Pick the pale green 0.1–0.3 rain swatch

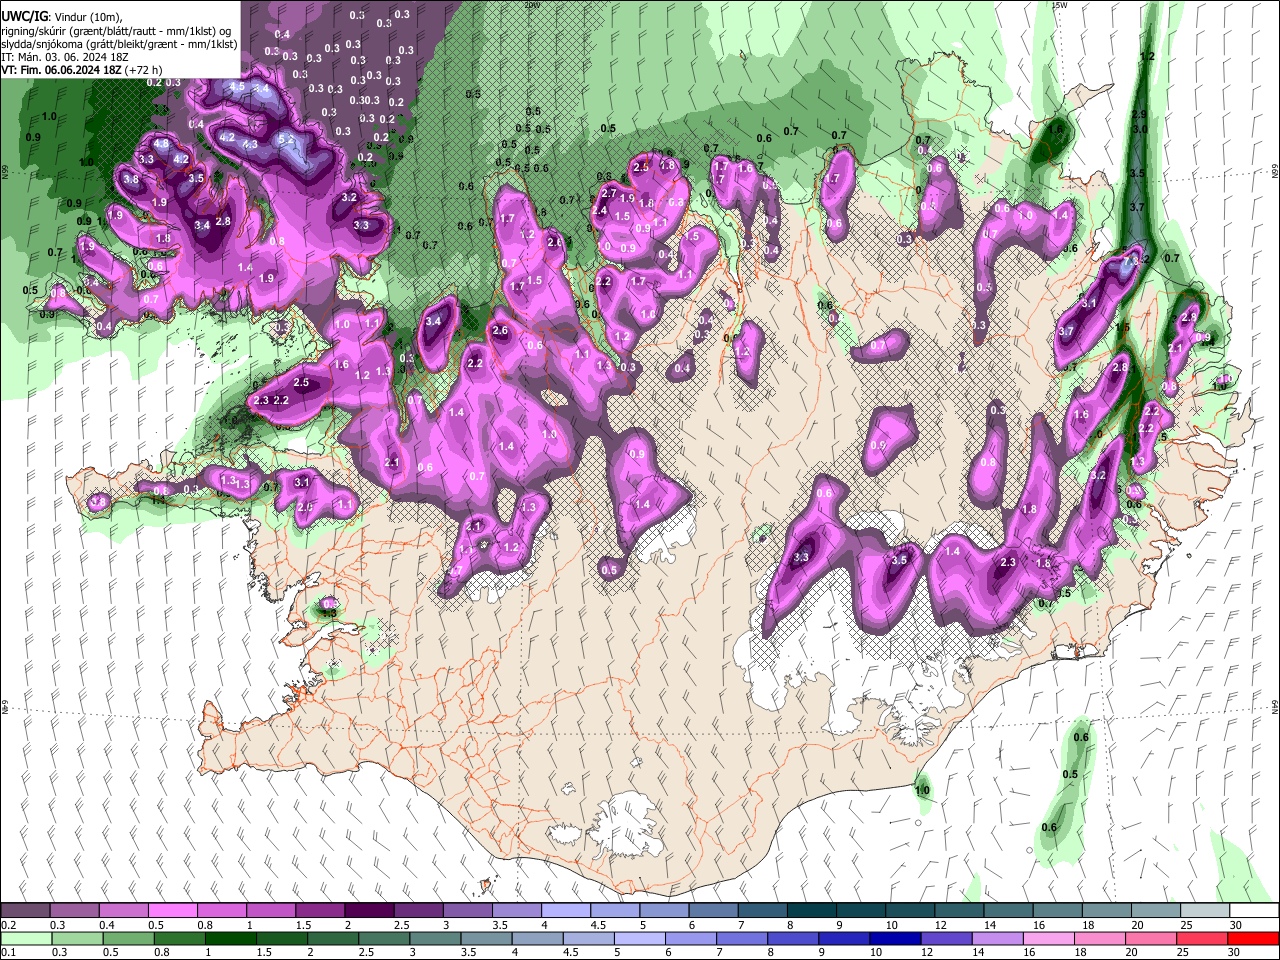coord(26,938)
